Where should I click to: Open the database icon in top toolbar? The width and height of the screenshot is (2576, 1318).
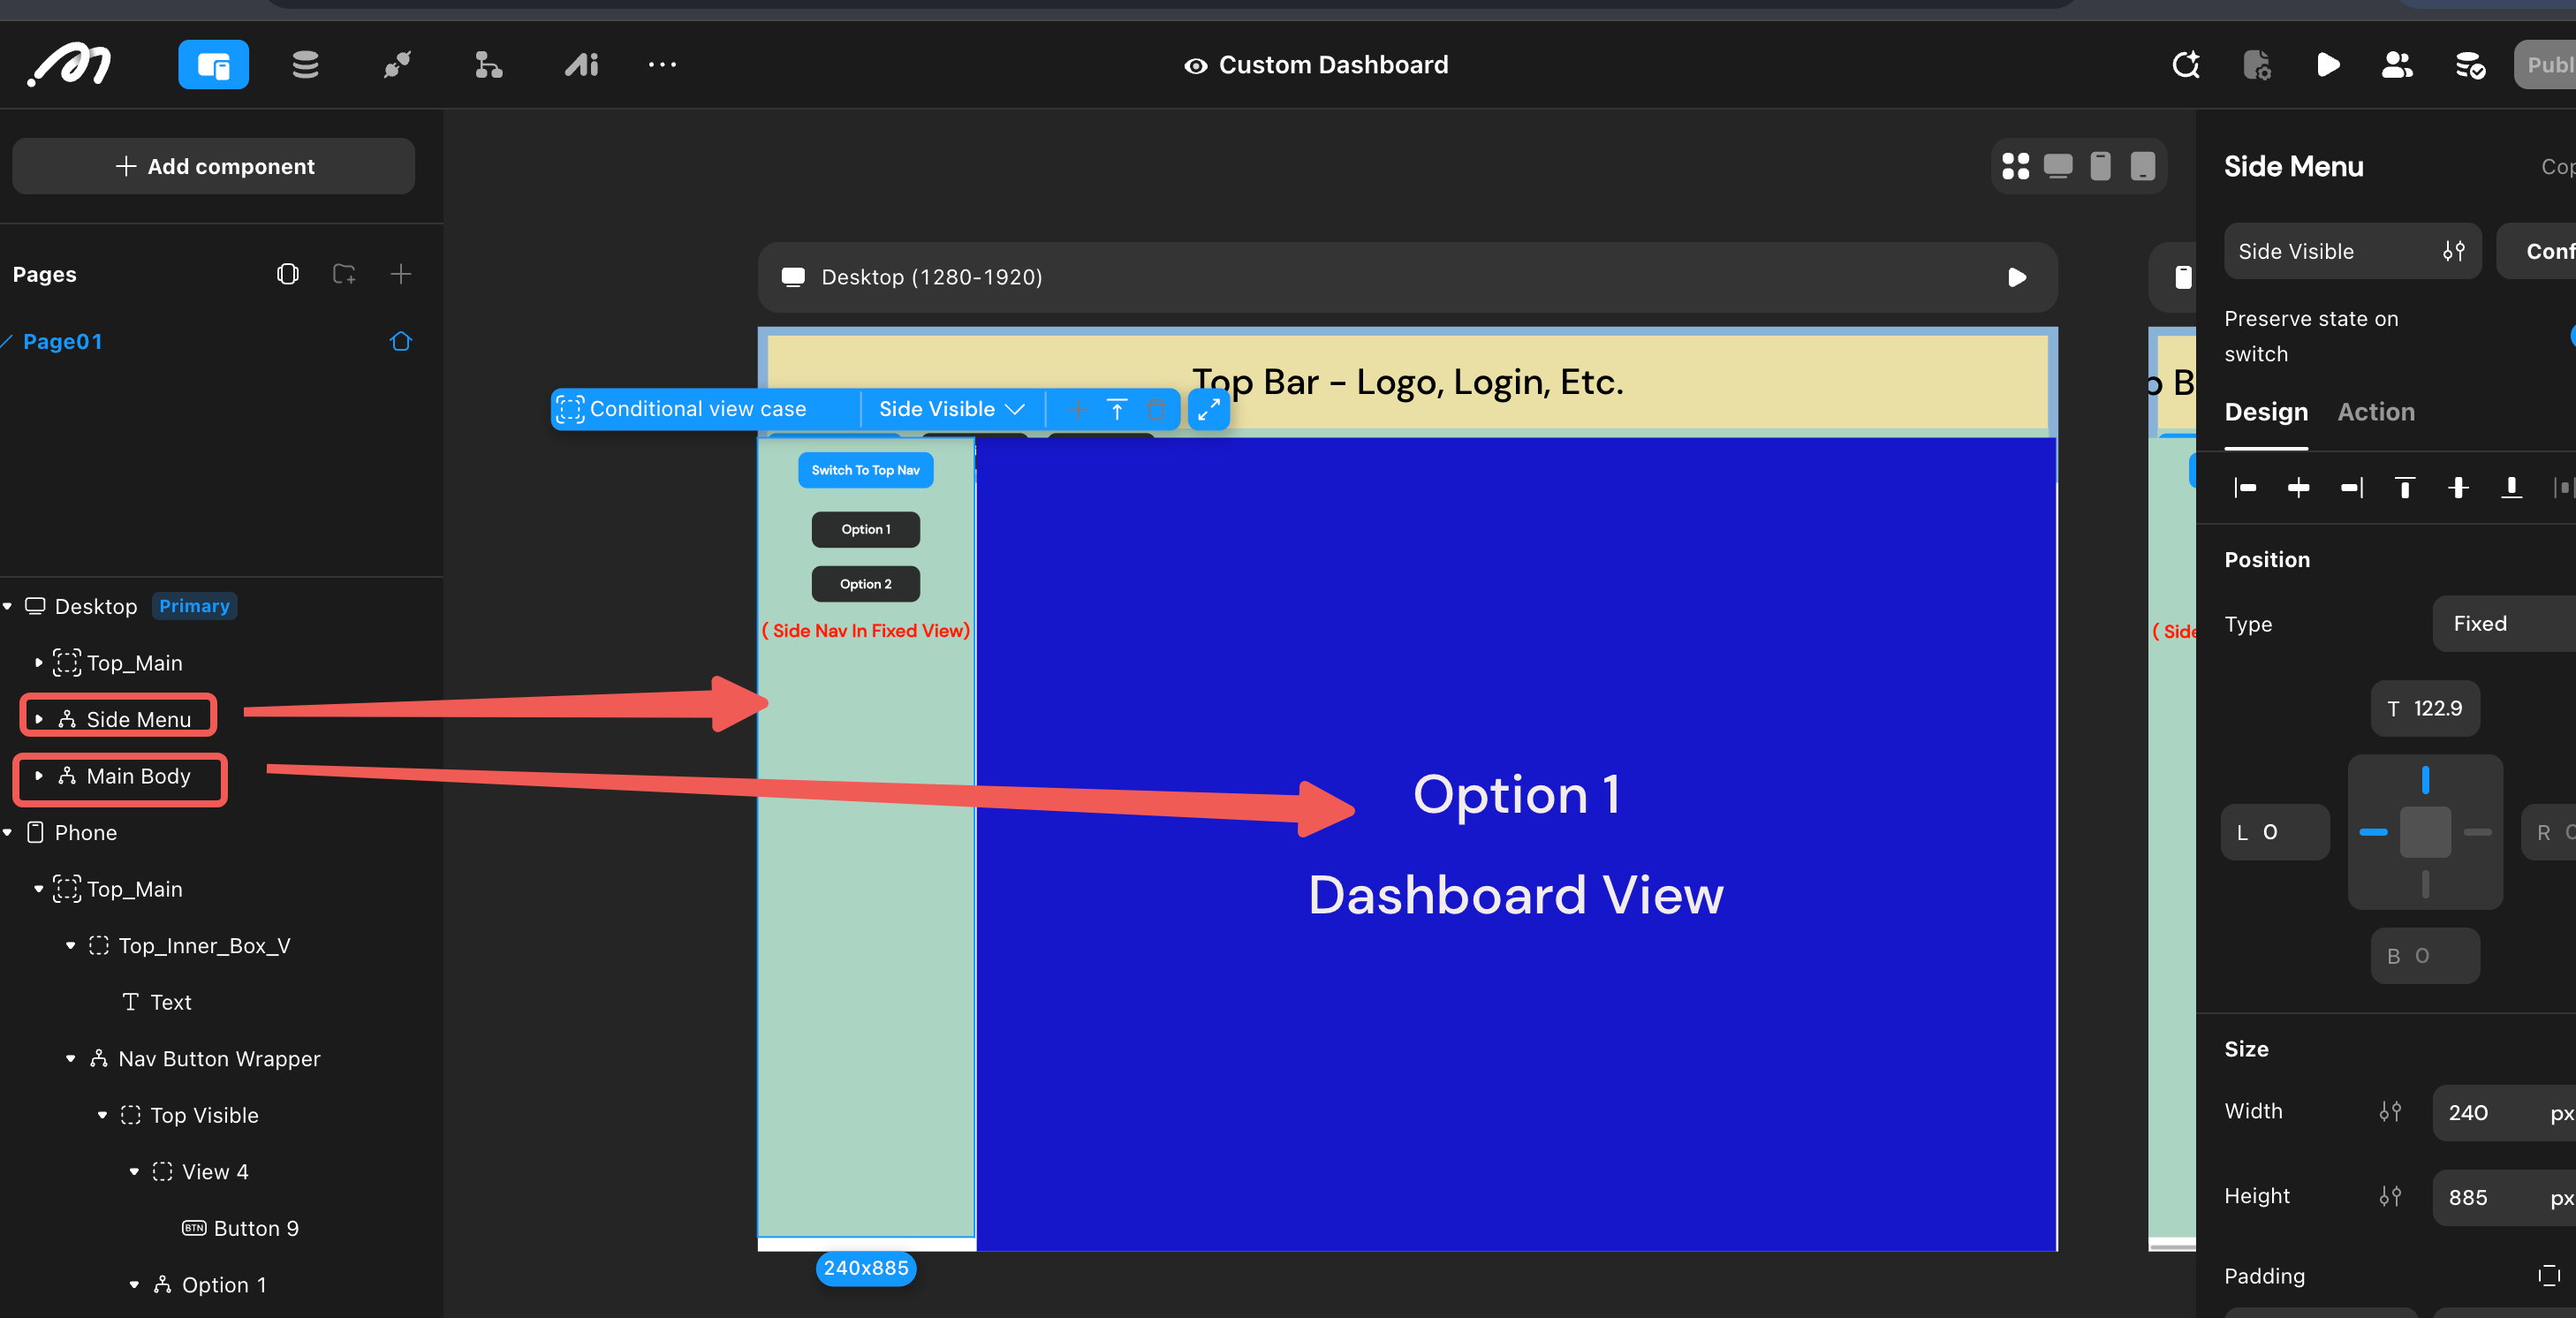point(305,65)
